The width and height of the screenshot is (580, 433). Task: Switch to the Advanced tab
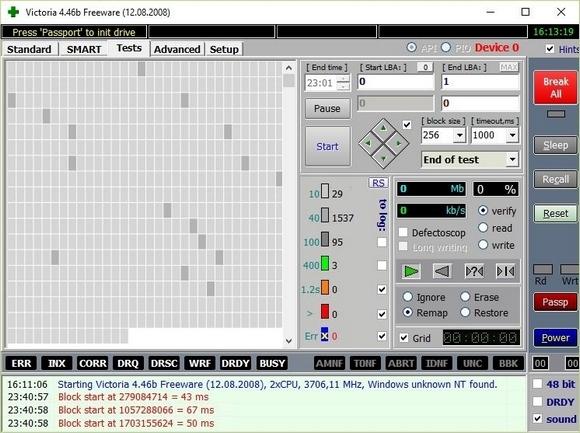[177, 49]
